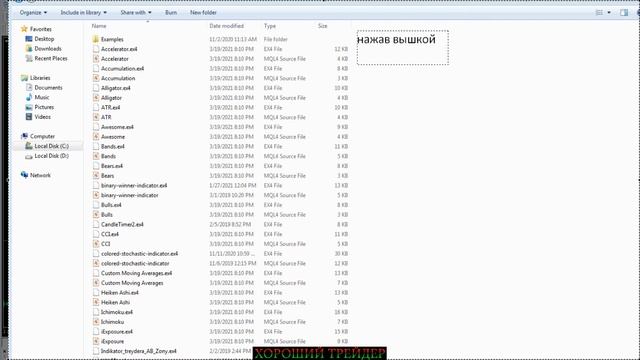This screenshot has width=640, height=360.
Task: Click the Bulls.ex4 file icon
Action: 96,205
